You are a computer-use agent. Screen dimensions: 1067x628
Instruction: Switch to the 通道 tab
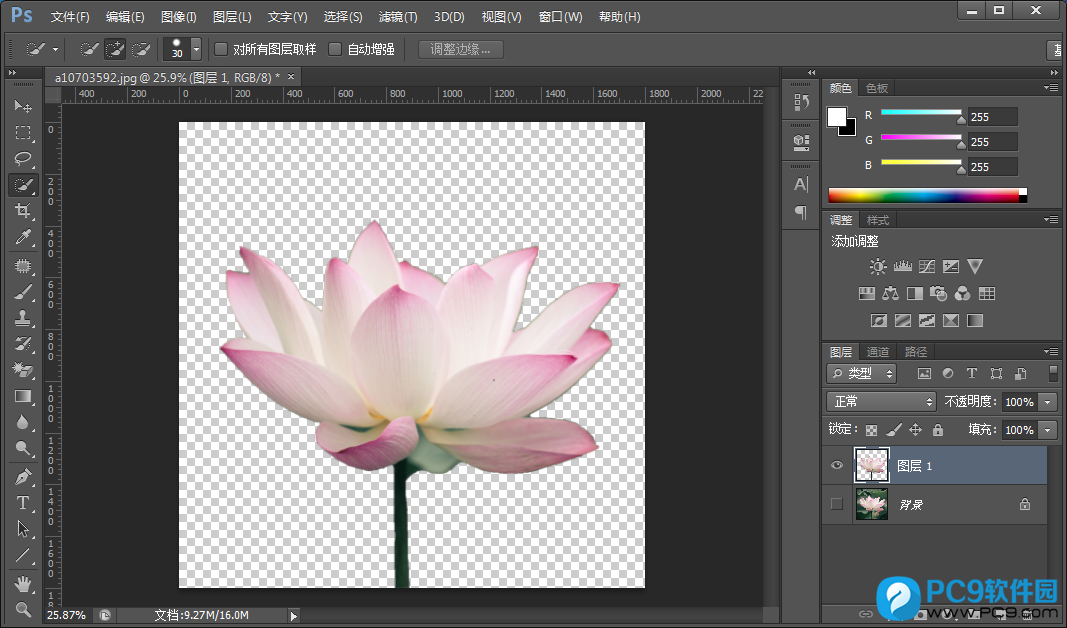[x=878, y=352]
